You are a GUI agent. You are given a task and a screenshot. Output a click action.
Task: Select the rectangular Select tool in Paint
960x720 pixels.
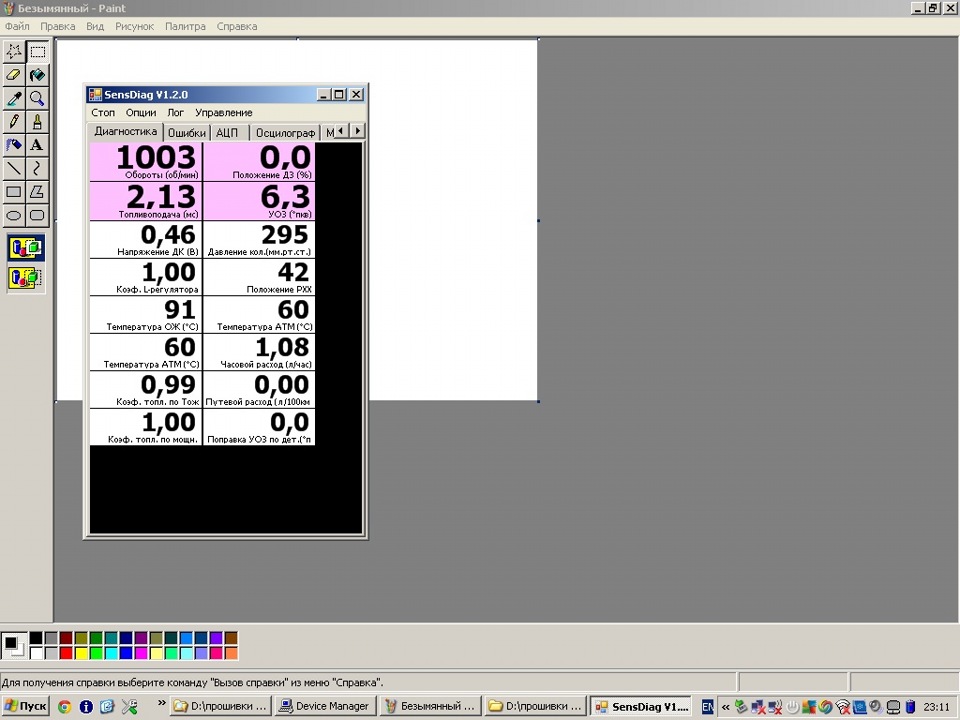[37, 51]
